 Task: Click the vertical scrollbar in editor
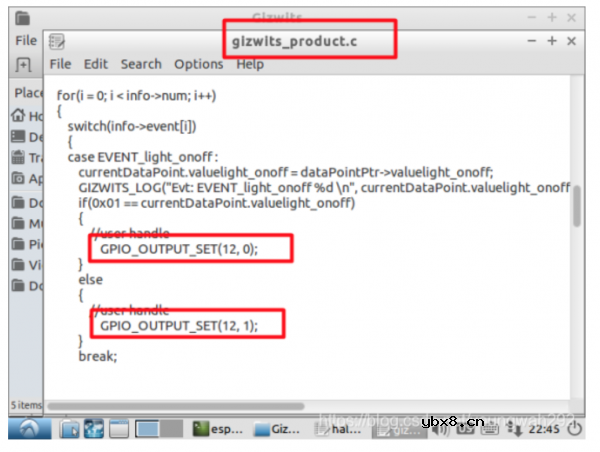[x=576, y=206]
